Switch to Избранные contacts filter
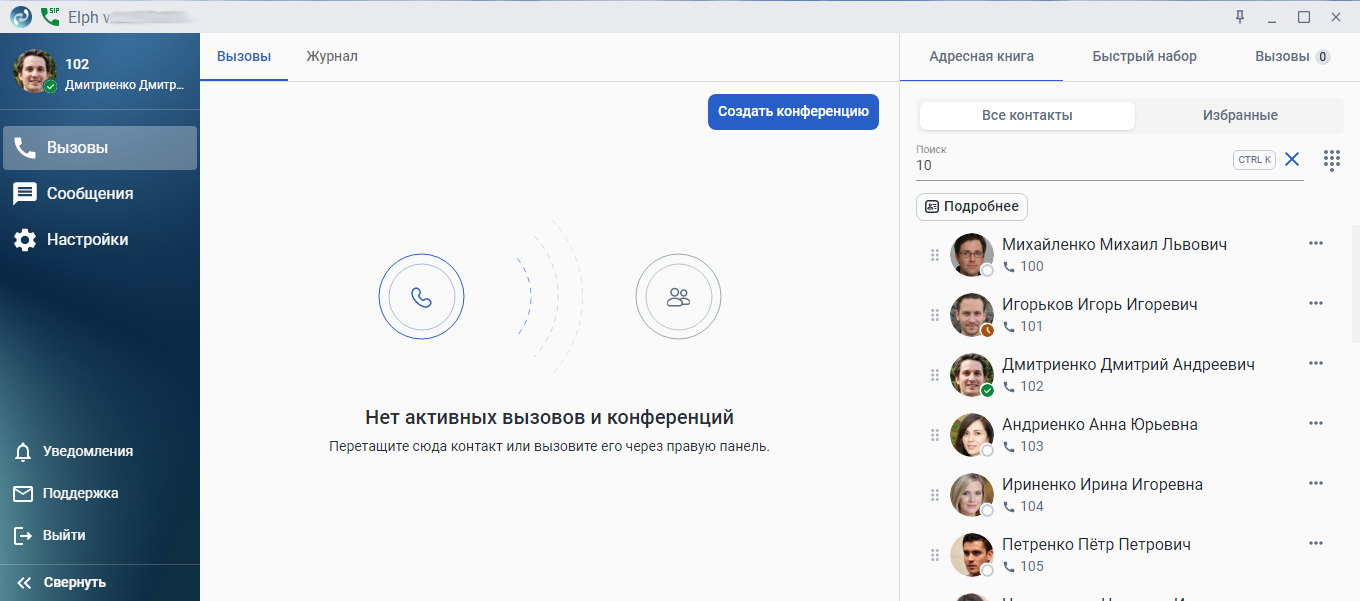Screen dimensions: 1360x601 coord(1240,115)
